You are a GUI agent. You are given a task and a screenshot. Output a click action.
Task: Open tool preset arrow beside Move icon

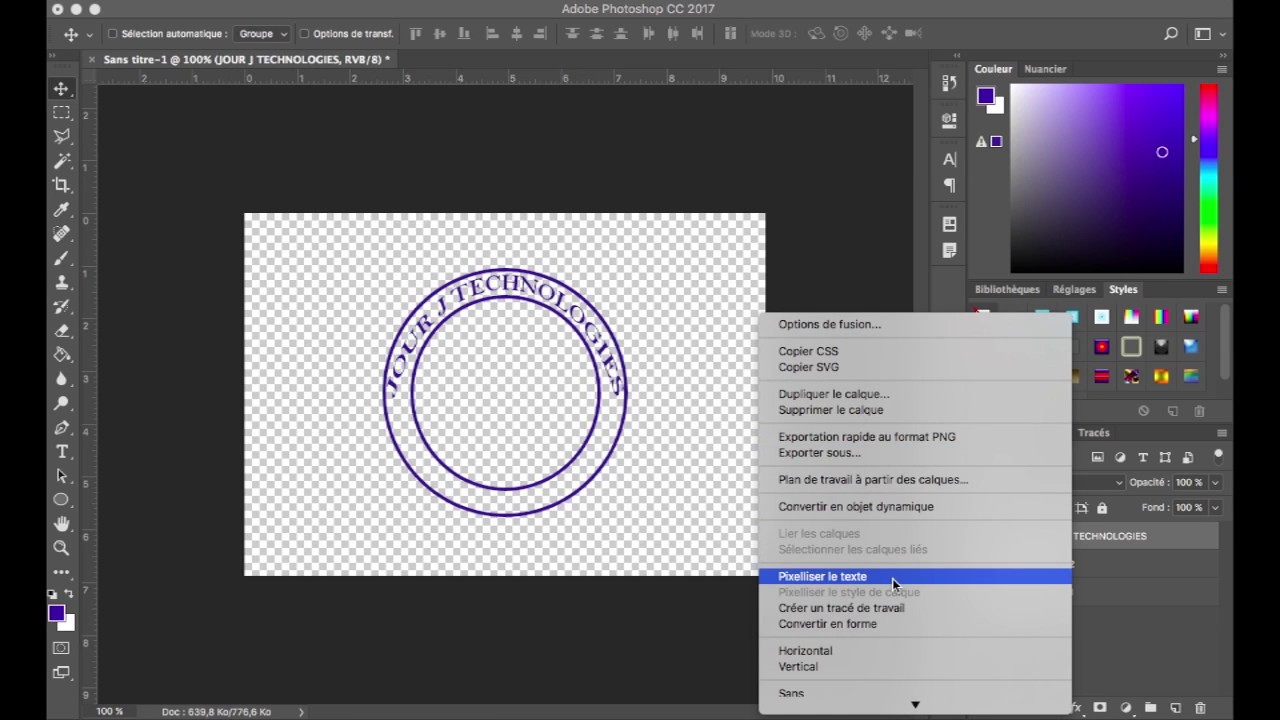[x=89, y=34]
